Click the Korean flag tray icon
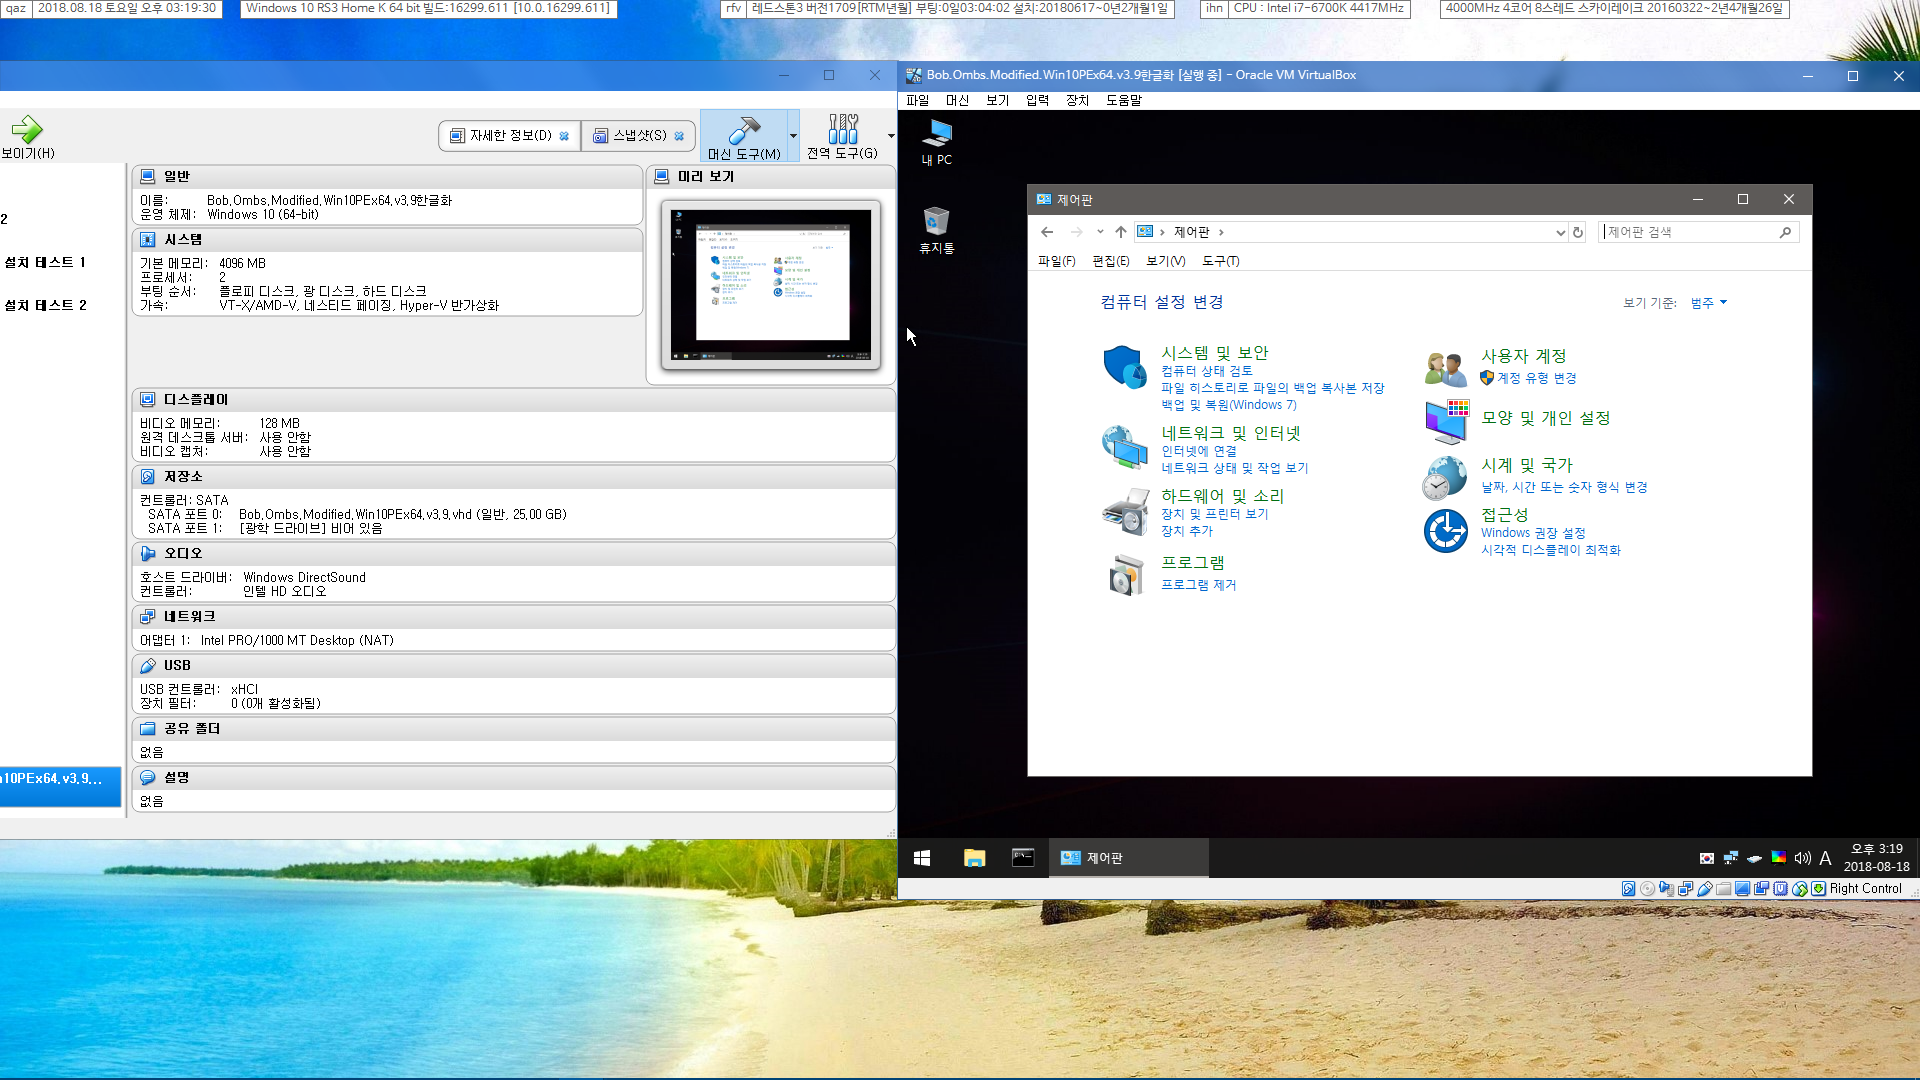Screen dimensions: 1920x1080 click(x=1706, y=858)
